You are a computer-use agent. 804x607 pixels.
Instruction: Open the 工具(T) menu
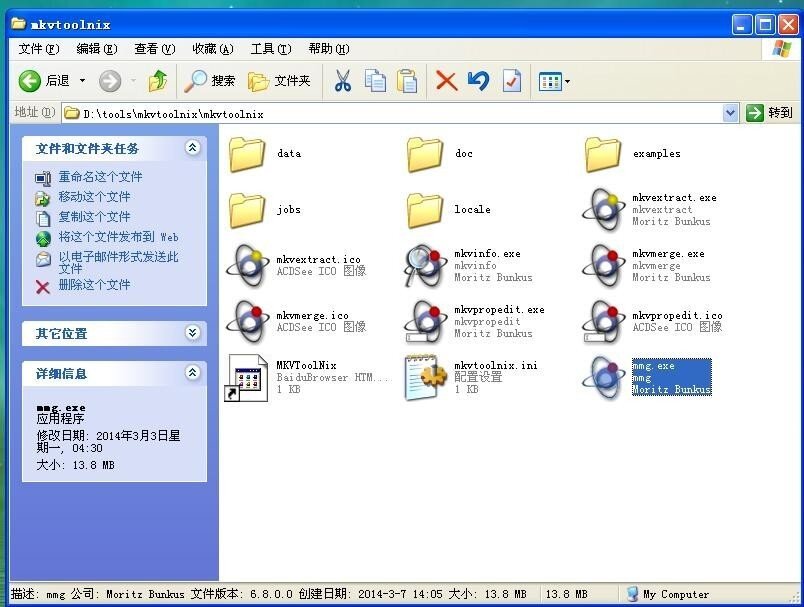270,49
